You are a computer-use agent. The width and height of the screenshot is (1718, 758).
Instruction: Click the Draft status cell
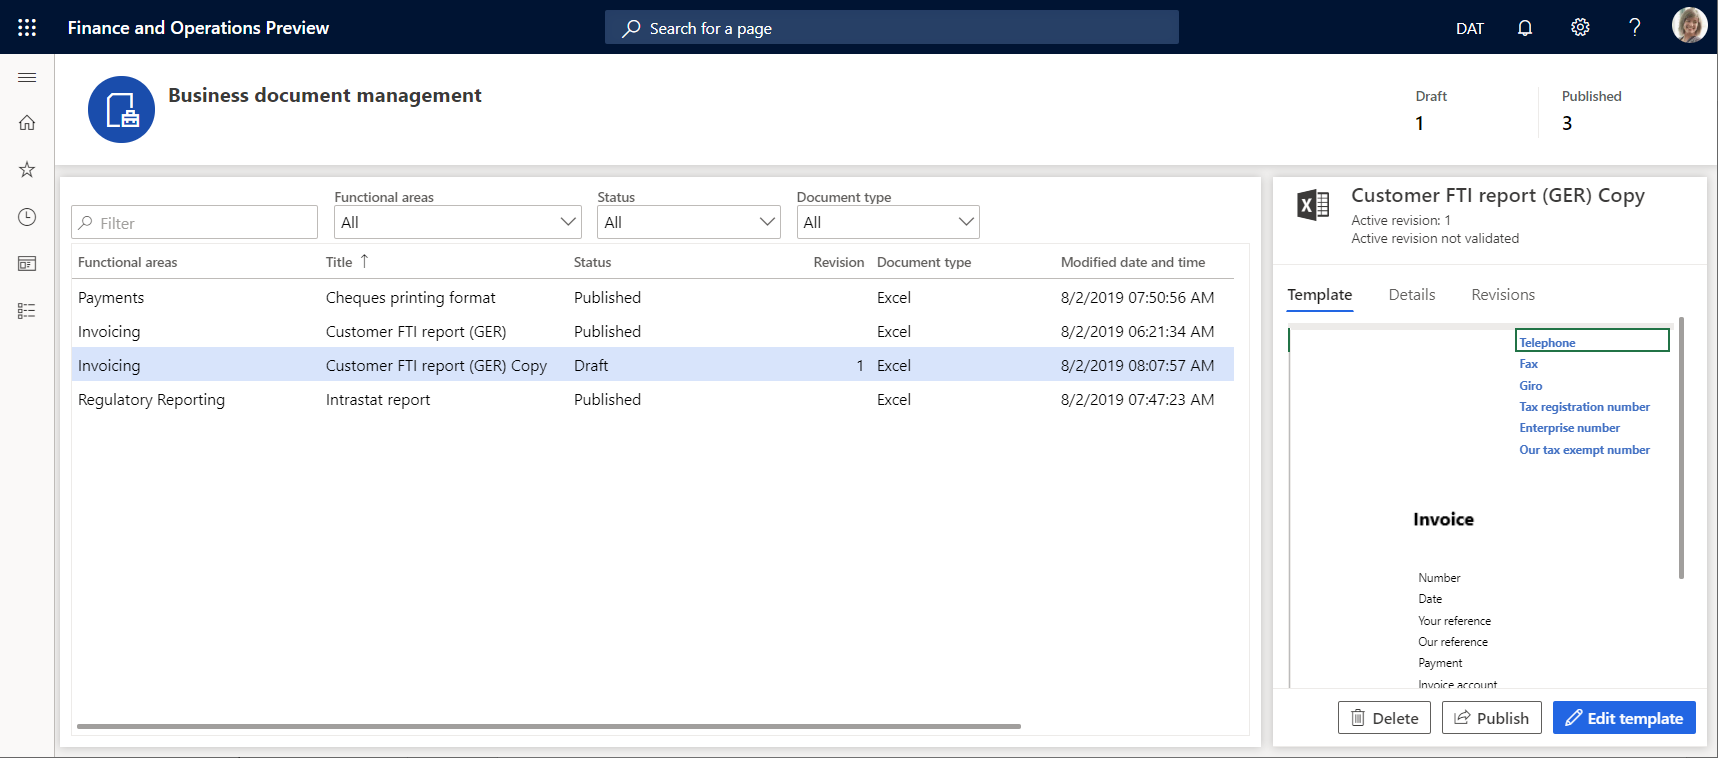point(591,365)
